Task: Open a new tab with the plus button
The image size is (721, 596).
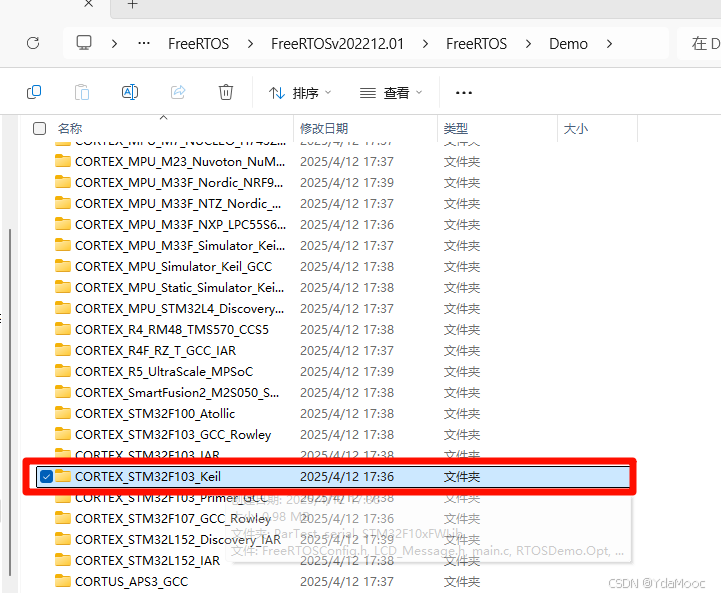Action: pos(132,5)
